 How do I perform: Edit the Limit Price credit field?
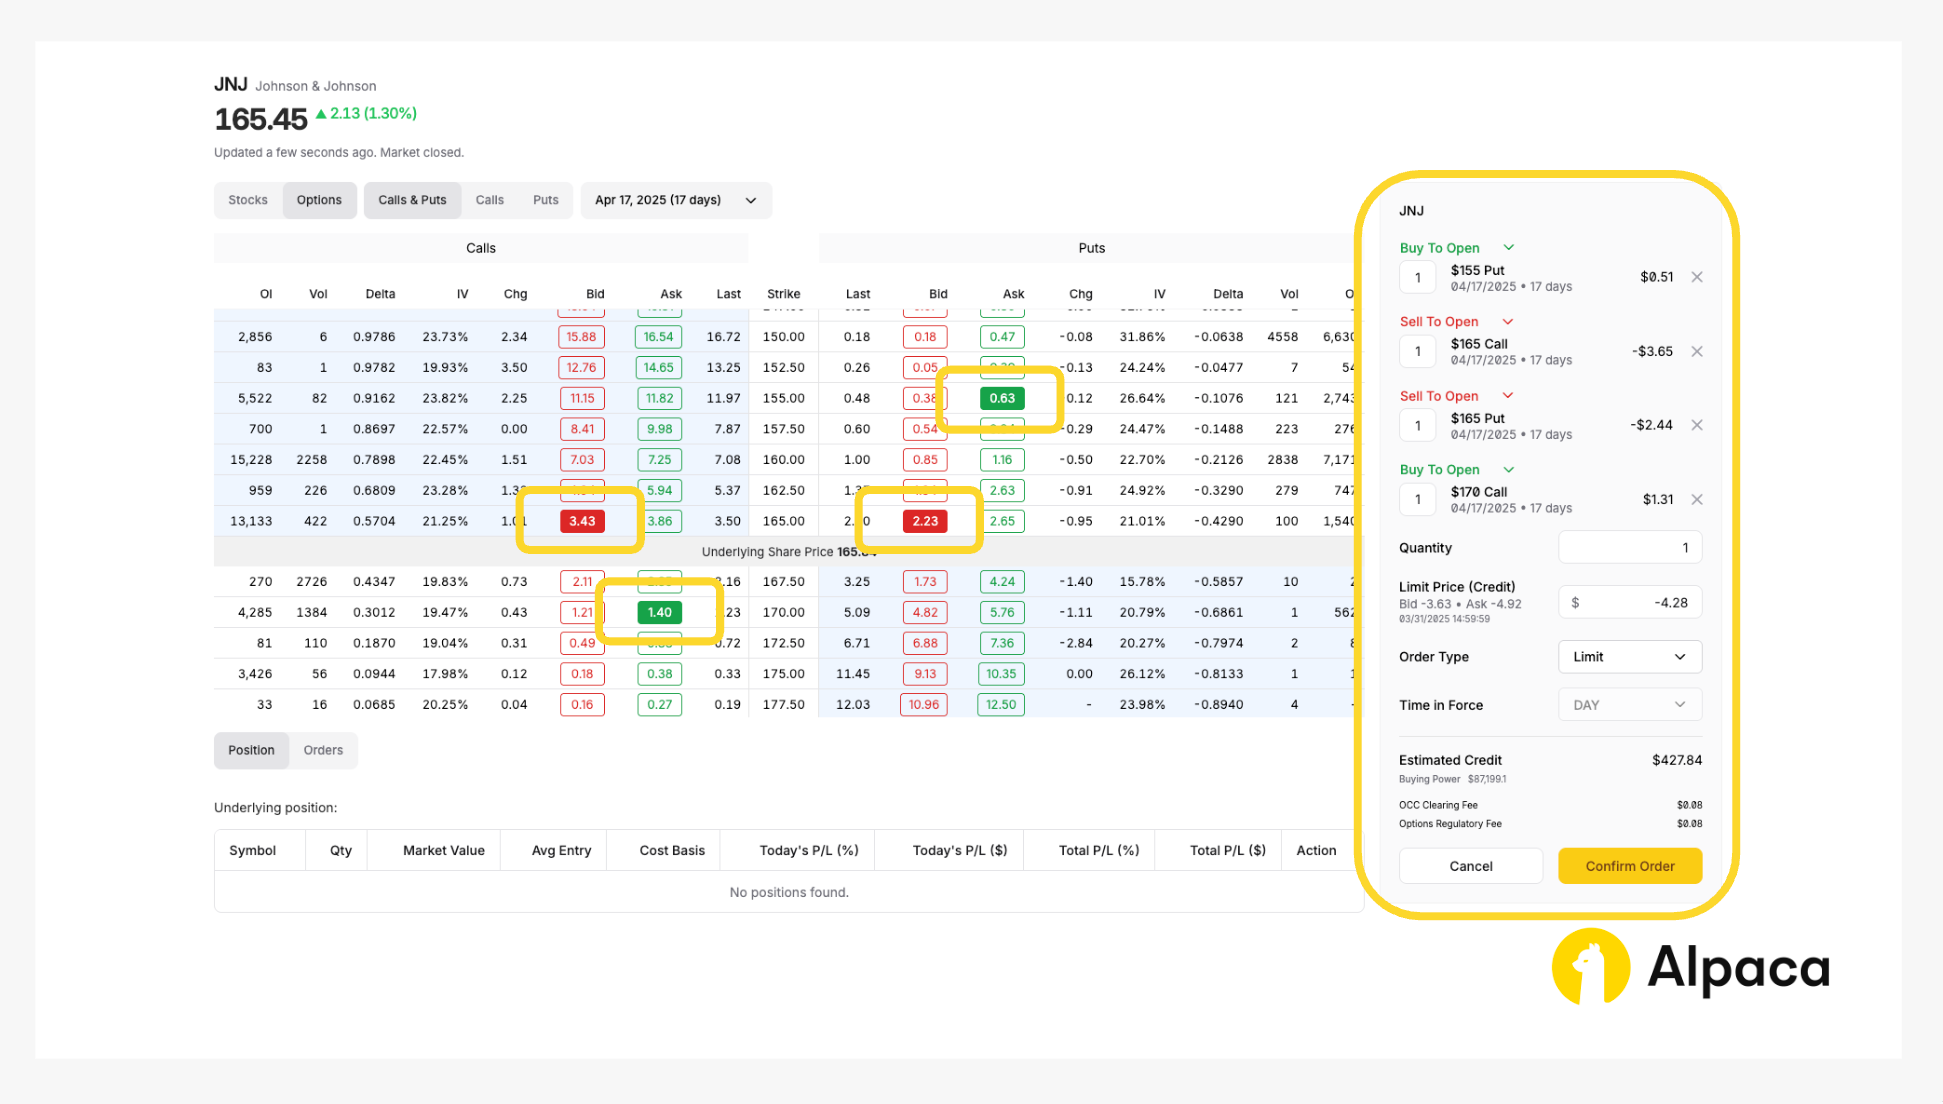click(1630, 603)
